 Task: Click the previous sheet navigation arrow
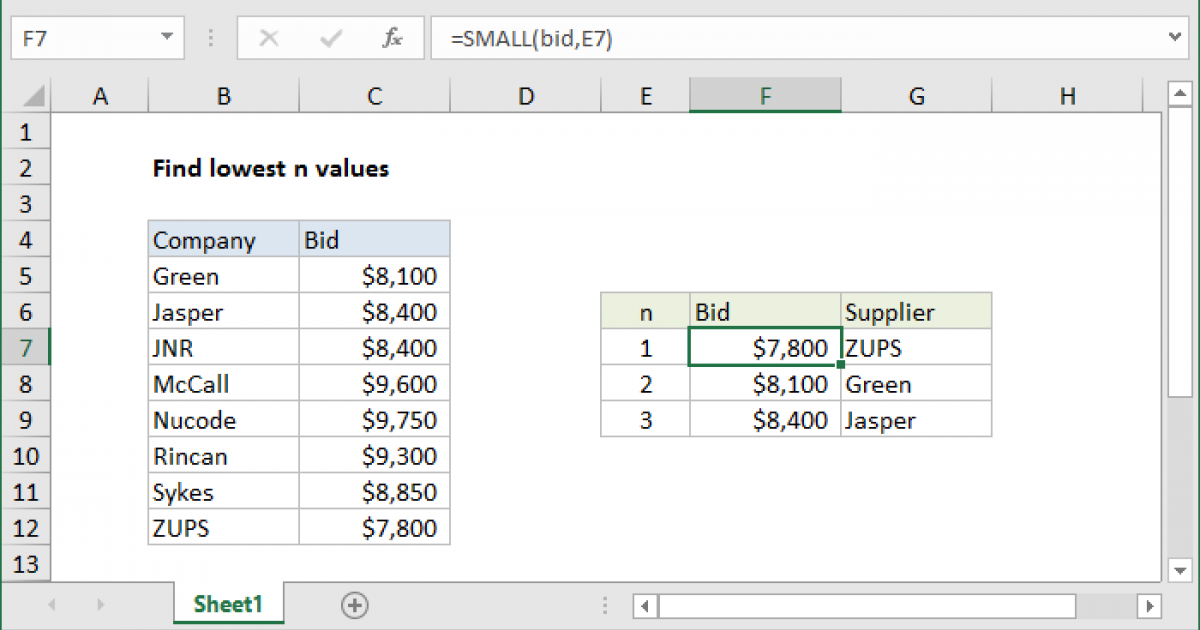pos(51,604)
